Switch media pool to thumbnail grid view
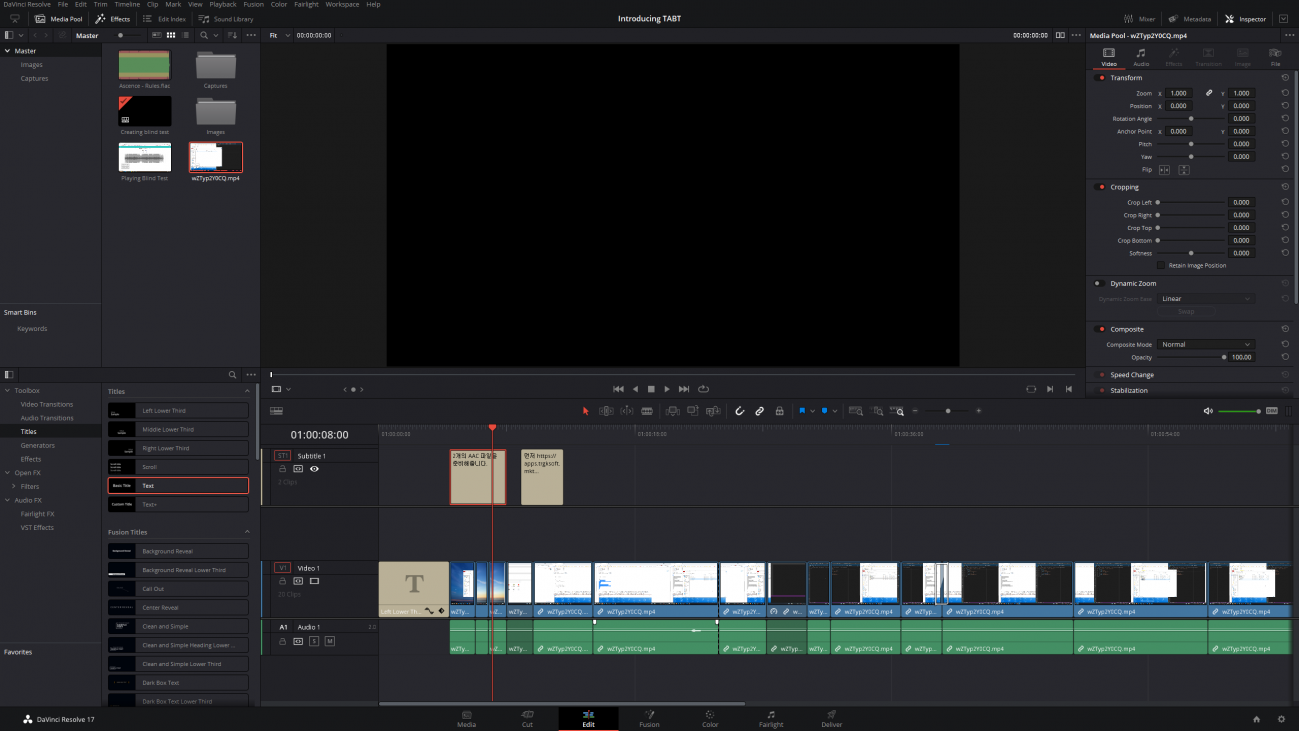1299x731 pixels. click(x=171, y=35)
